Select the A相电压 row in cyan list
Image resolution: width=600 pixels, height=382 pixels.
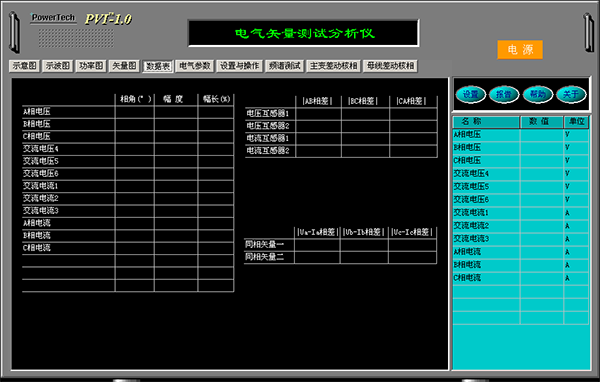(x=520, y=135)
